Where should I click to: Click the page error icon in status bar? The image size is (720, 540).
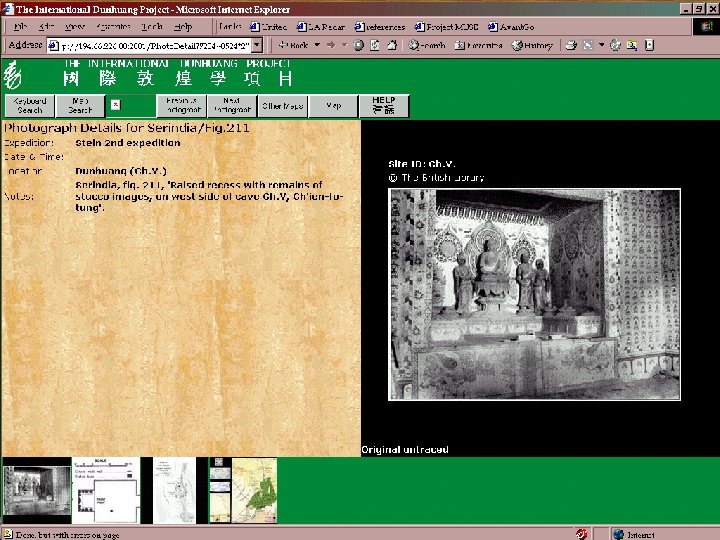click(x=7, y=534)
